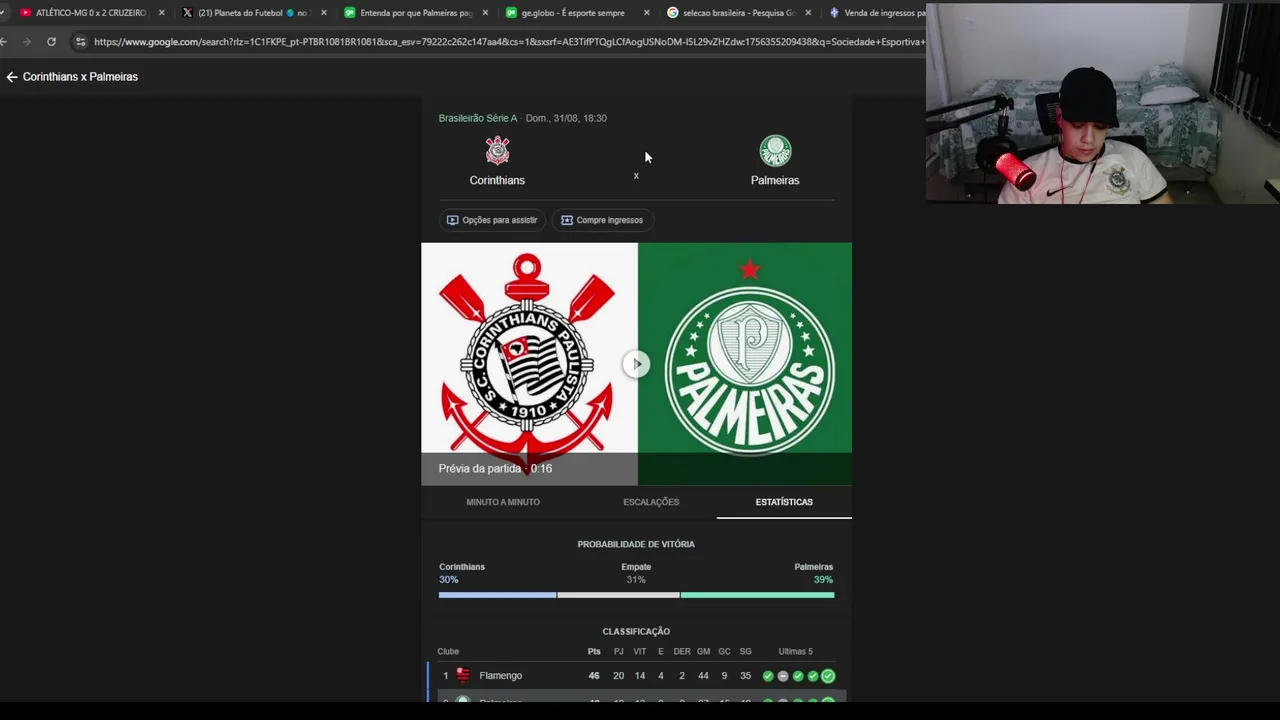Click the CLASSIFICAÇÃO heading
This screenshot has height=720, width=1280.
pos(636,631)
